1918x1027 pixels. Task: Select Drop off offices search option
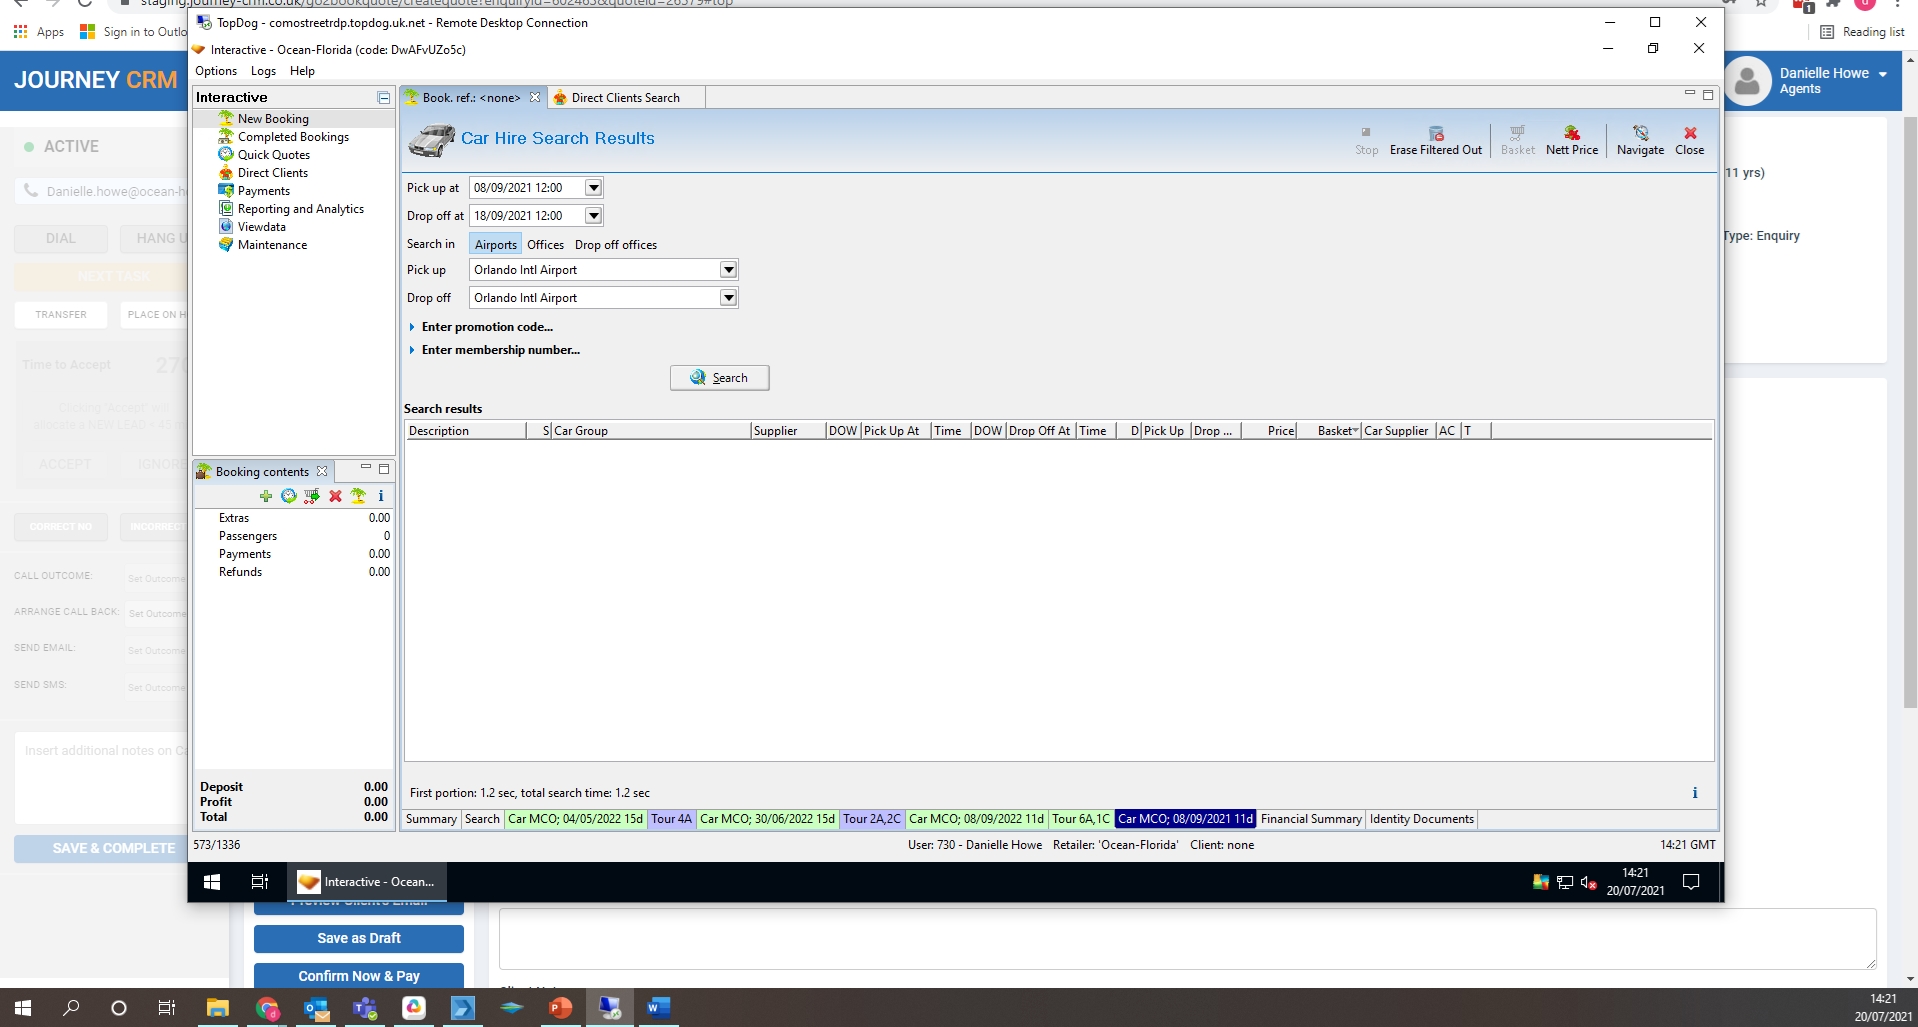pos(616,245)
